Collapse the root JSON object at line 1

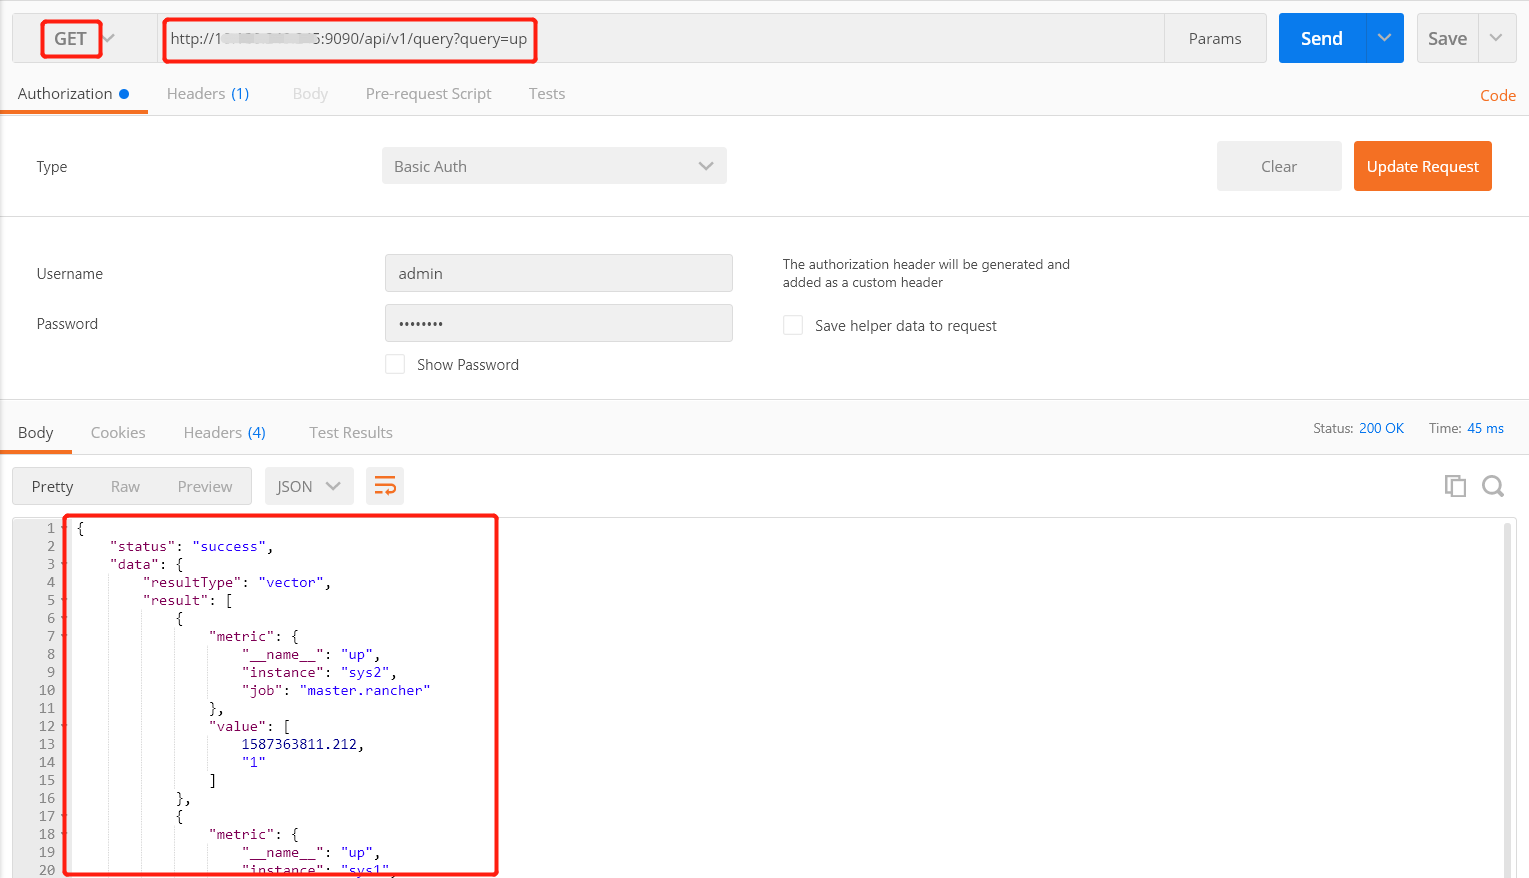coord(63,527)
